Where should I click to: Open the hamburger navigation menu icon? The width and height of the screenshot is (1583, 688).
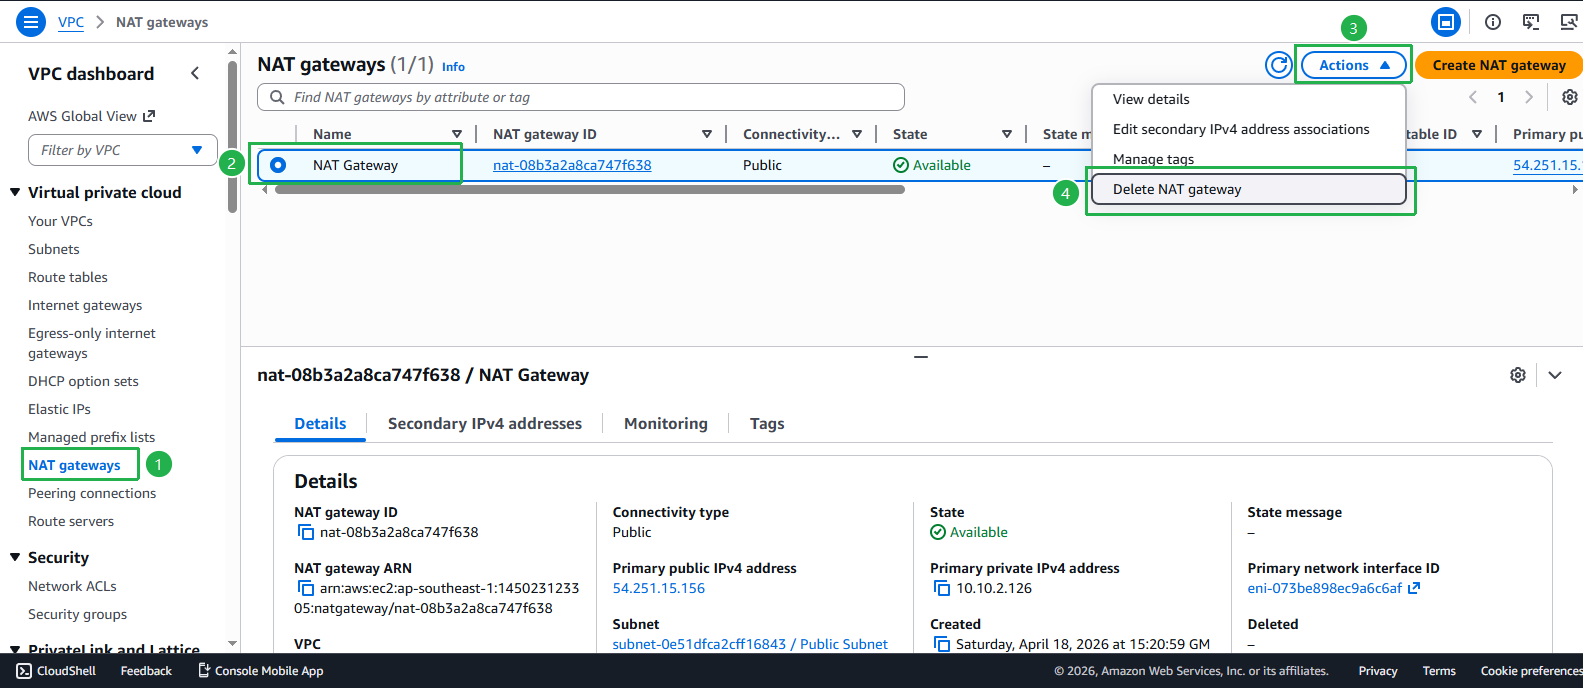(x=32, y=21)
